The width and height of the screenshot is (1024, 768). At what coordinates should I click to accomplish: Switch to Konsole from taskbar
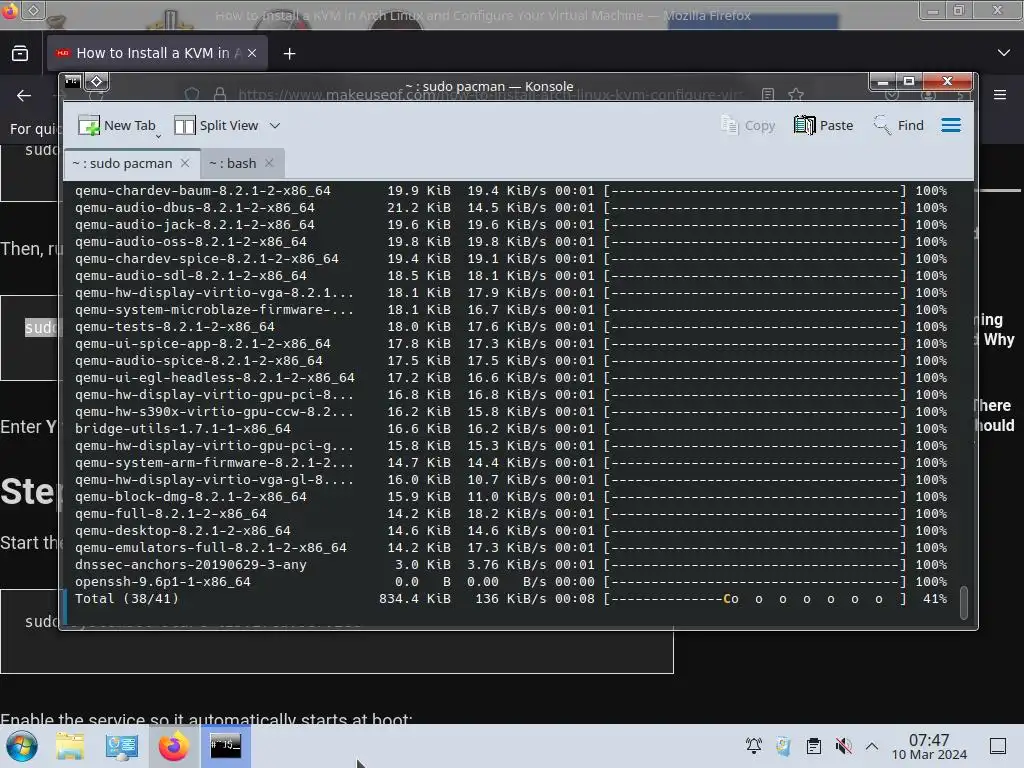[x=225, y=746]
